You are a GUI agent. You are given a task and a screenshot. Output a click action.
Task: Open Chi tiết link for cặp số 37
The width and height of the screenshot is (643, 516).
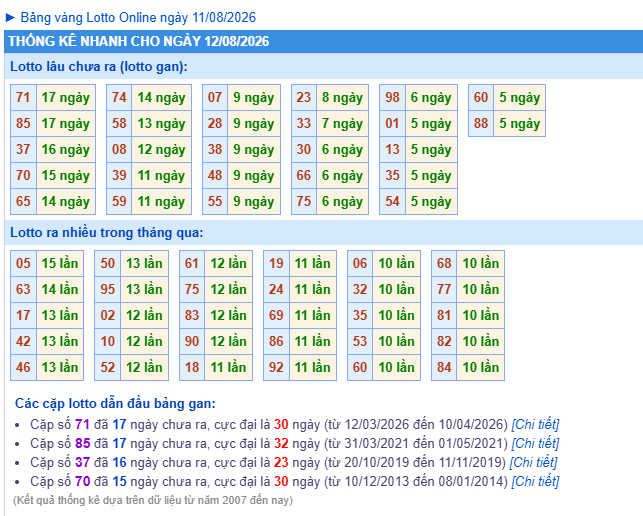coord(534,462)
